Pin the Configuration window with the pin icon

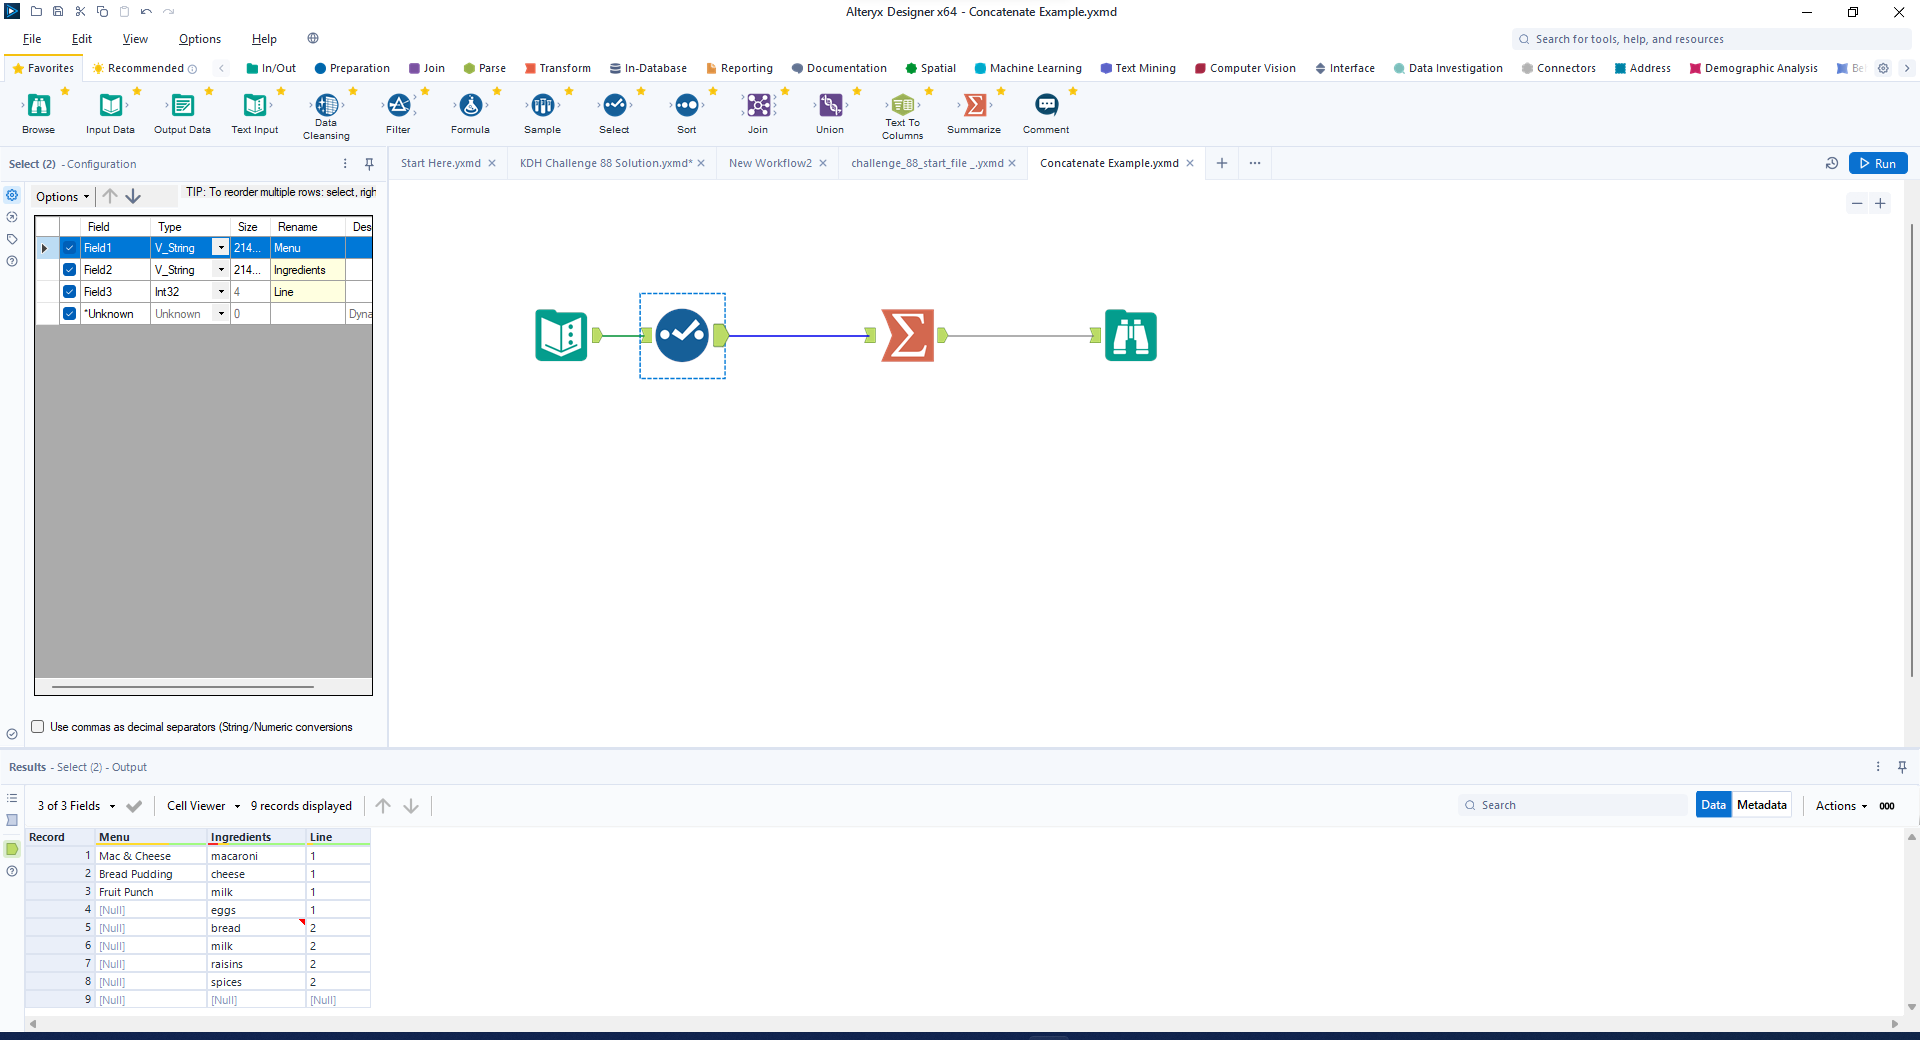point(369,164)
